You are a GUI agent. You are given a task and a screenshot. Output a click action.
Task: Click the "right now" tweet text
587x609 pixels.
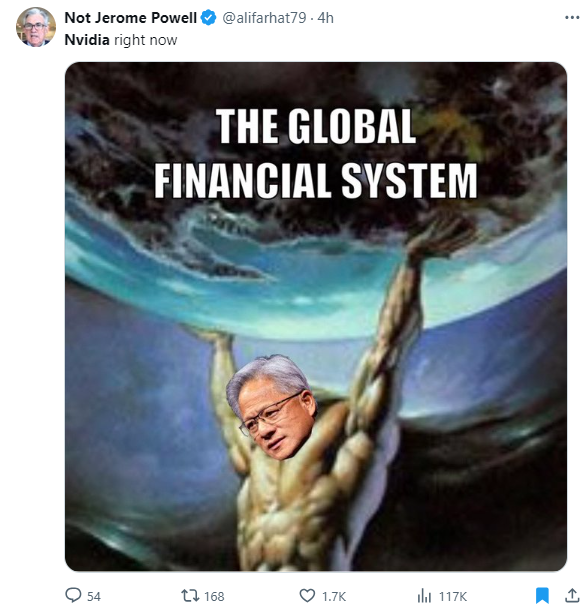pyautogui.click(x=146, y=40)
